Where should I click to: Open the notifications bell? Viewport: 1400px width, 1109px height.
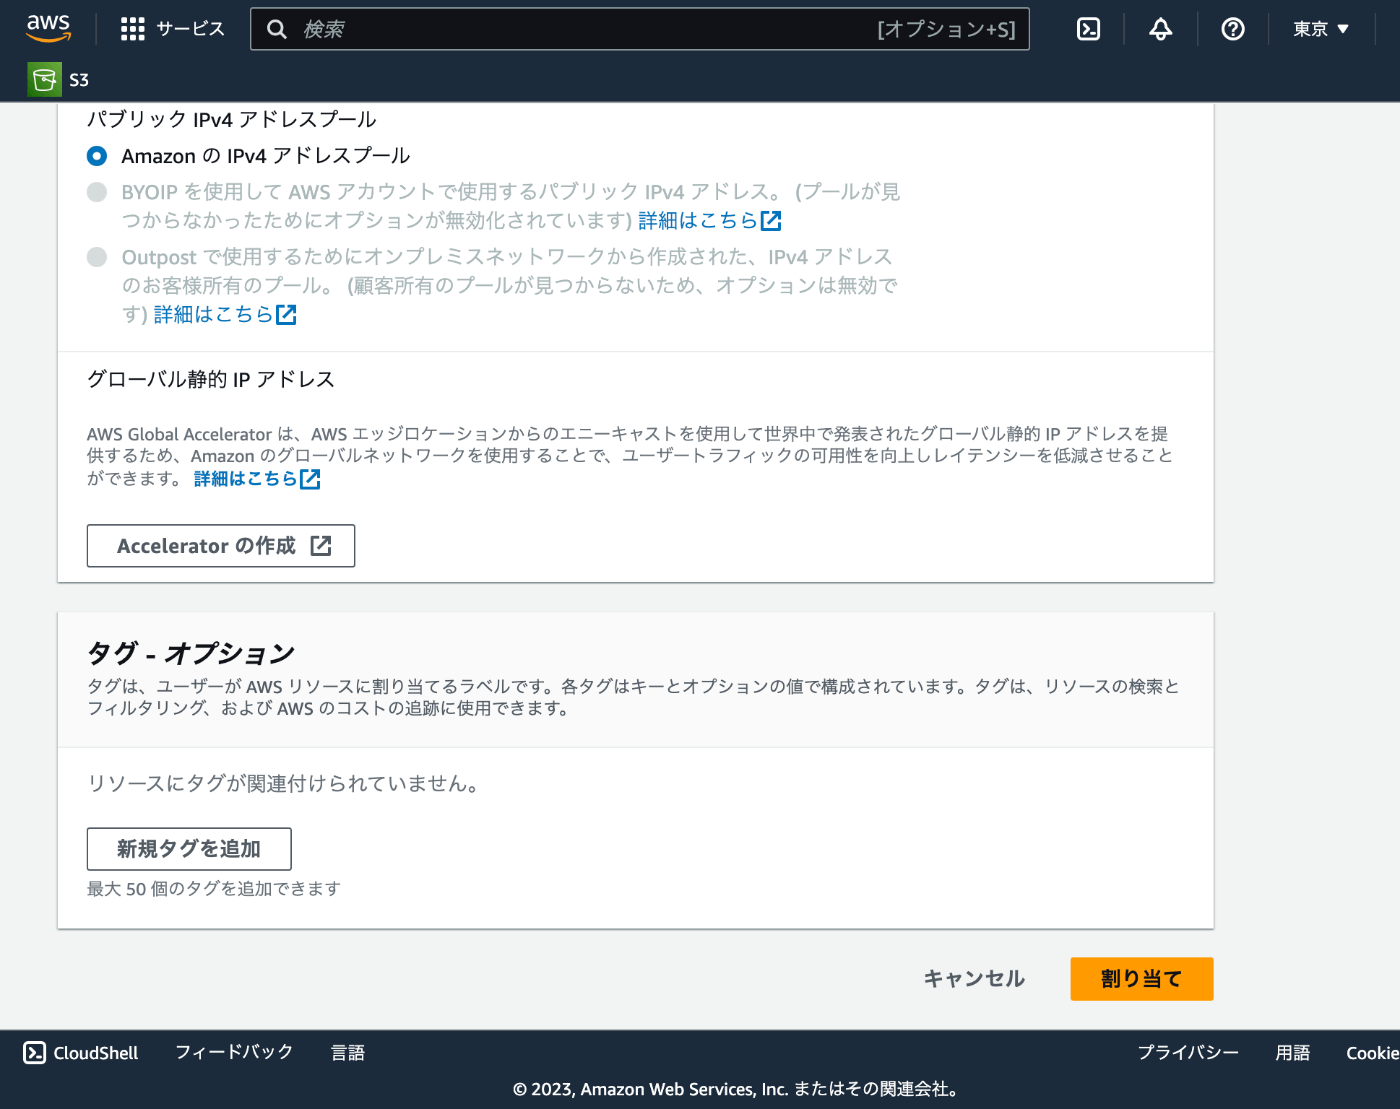[x=1160, y=29]
